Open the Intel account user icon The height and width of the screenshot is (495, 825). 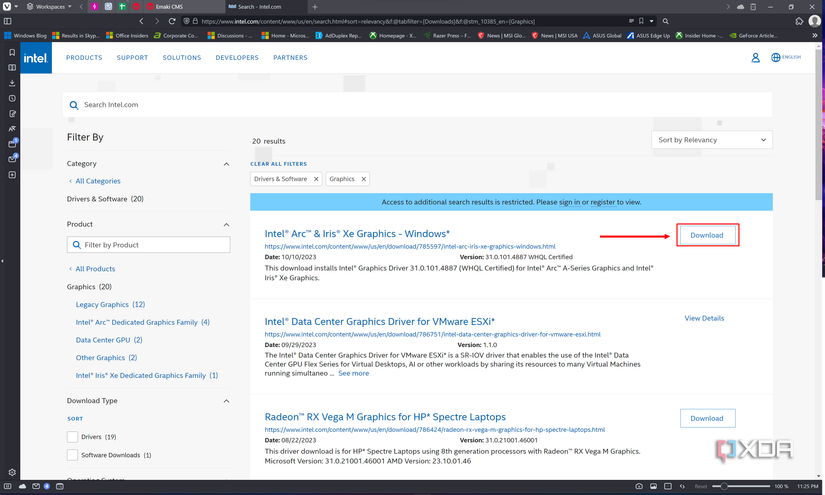(755, 57)
